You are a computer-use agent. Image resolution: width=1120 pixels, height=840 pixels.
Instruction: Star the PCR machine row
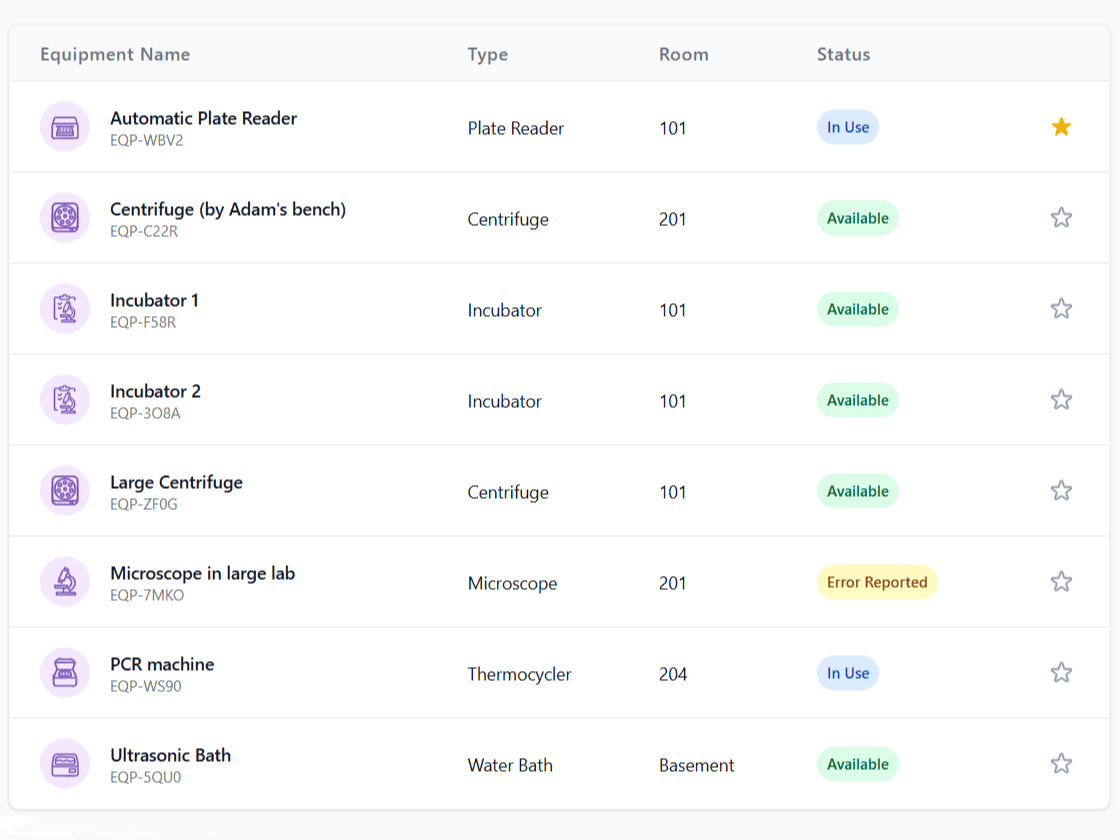tap(1061, 672)
